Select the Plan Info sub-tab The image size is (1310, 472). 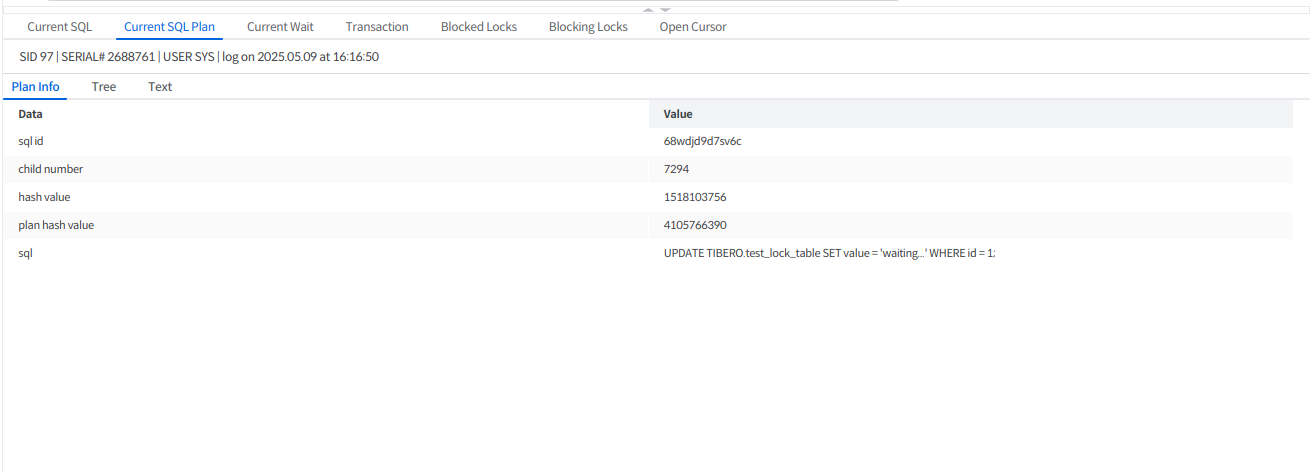tap(35, 87)
